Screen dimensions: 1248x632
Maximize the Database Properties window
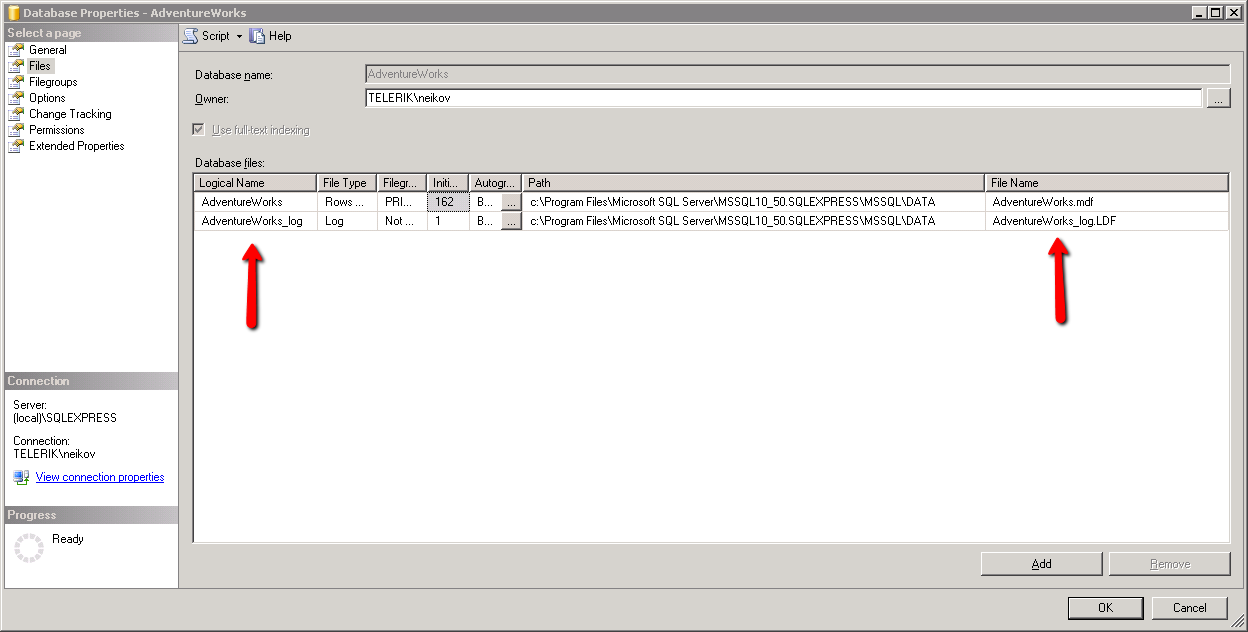[x=1215, y=13]
